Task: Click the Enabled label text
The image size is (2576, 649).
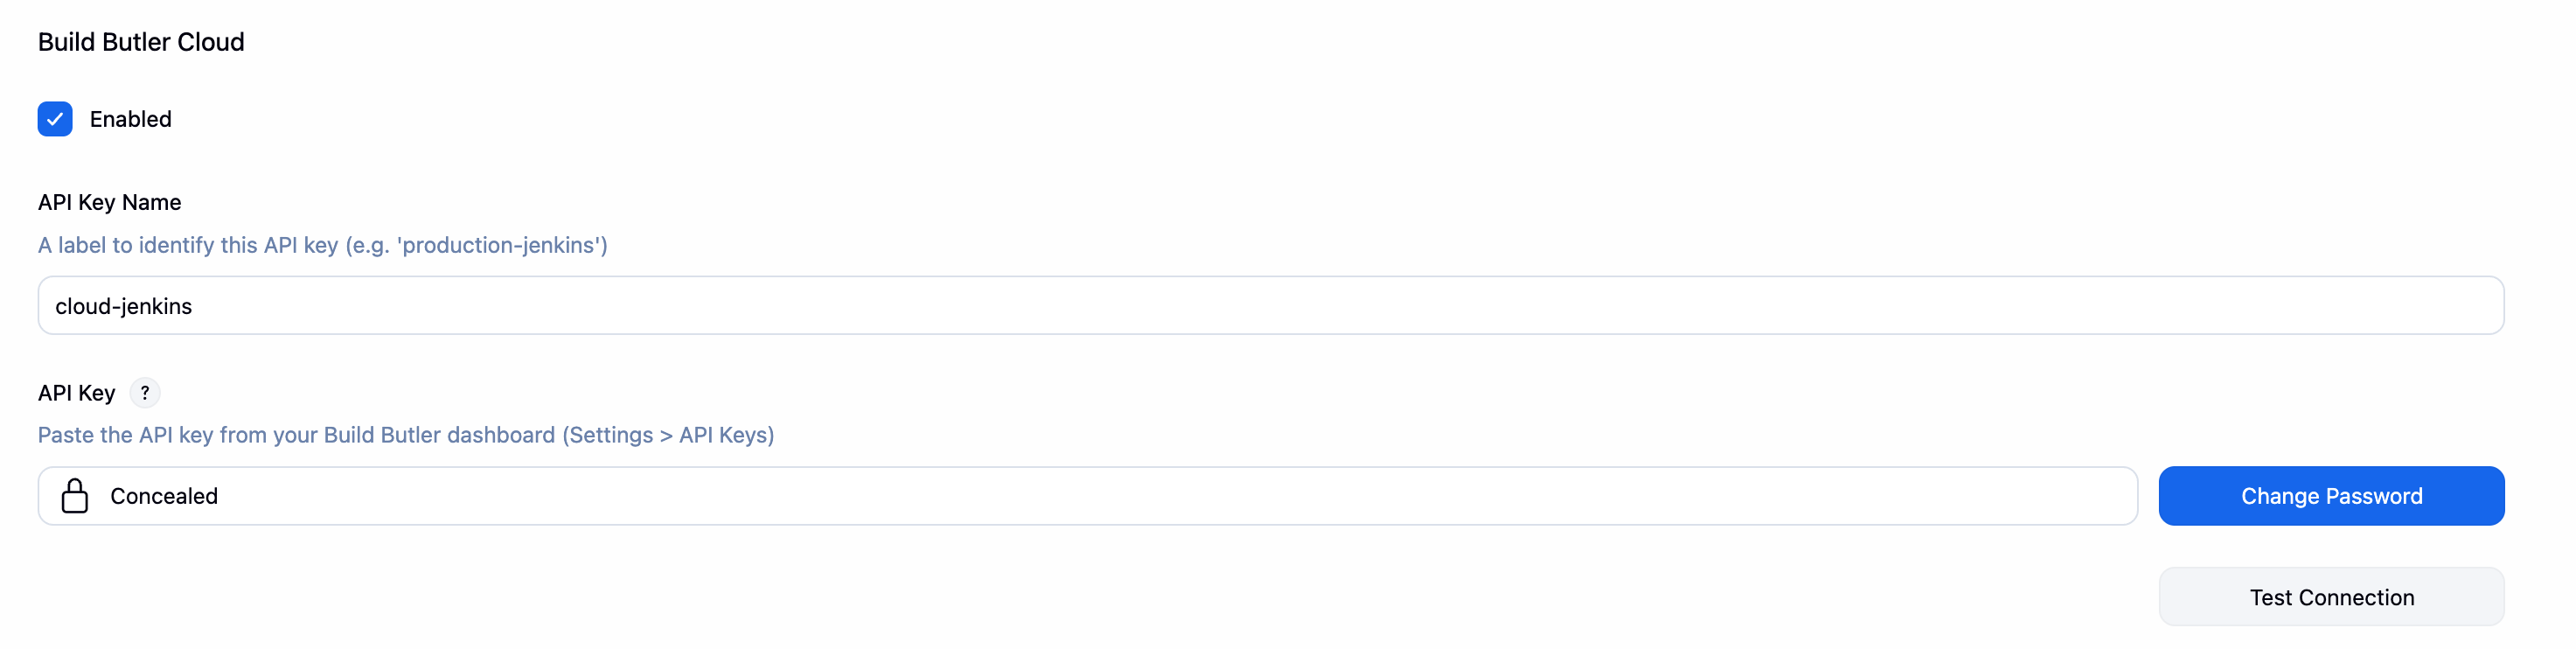Action: coord(130,119)
